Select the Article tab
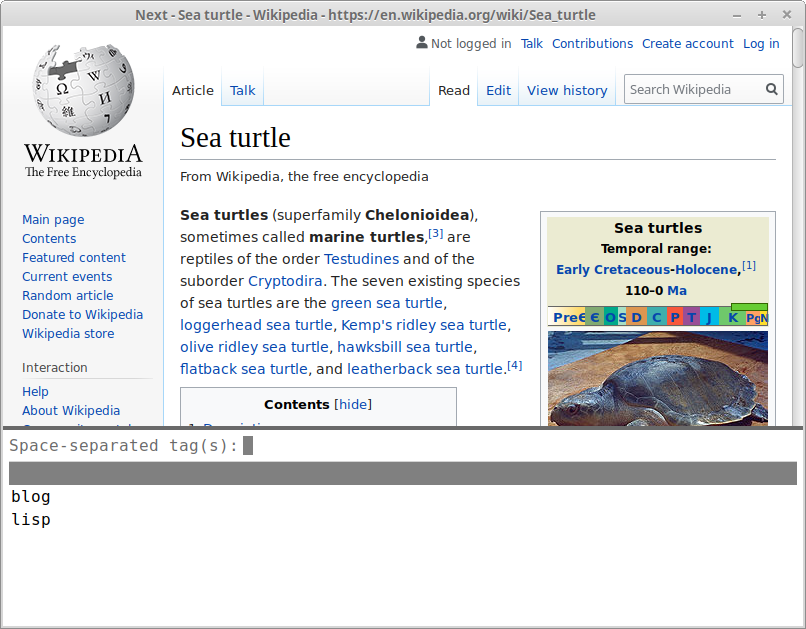This screenshot has width=806, height=629. (x=193, y=90)
